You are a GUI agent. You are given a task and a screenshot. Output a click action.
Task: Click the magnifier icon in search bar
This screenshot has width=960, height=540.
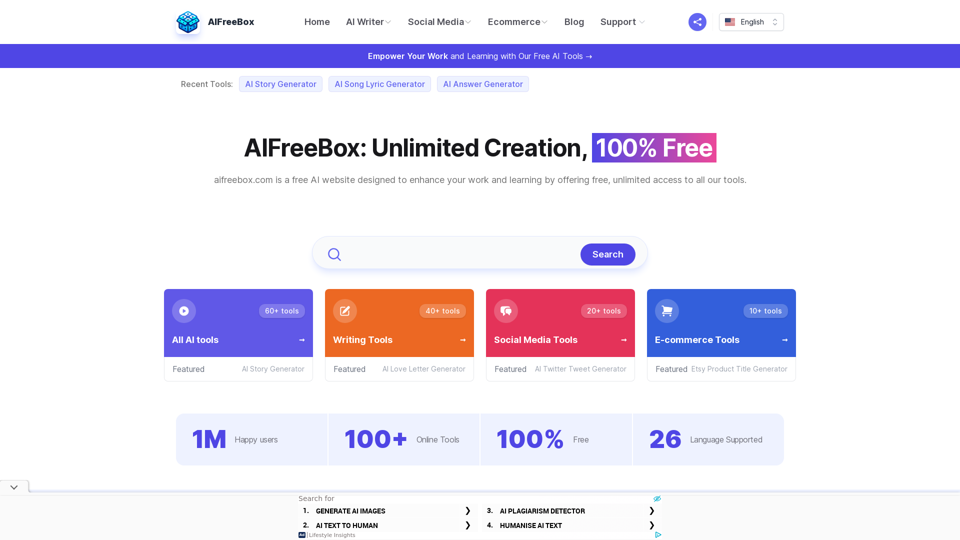pos(334,254)
